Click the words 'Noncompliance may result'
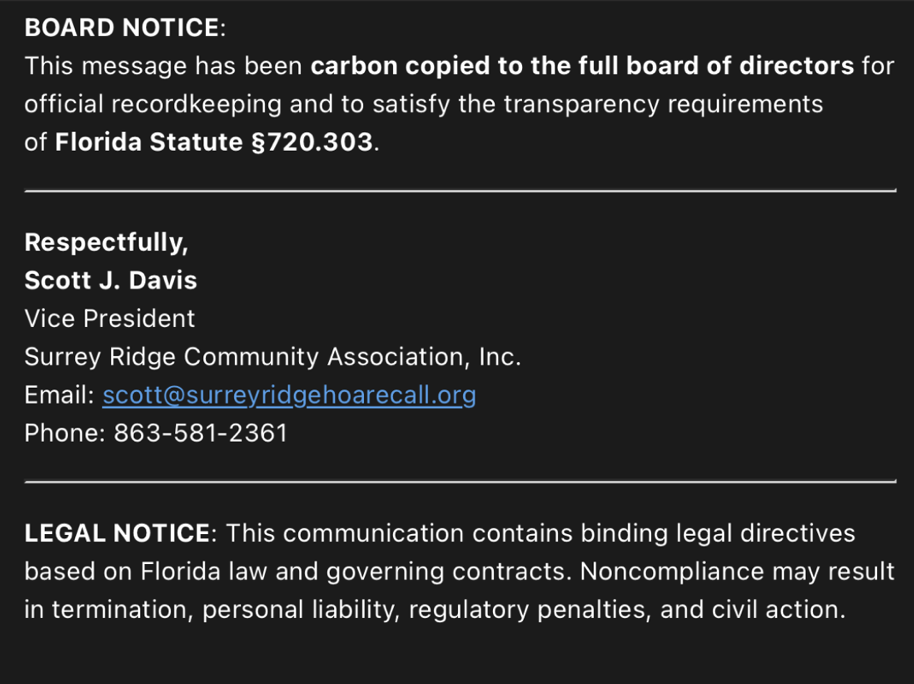The width and height of the screenshot is (914, 684). (737, 571)
